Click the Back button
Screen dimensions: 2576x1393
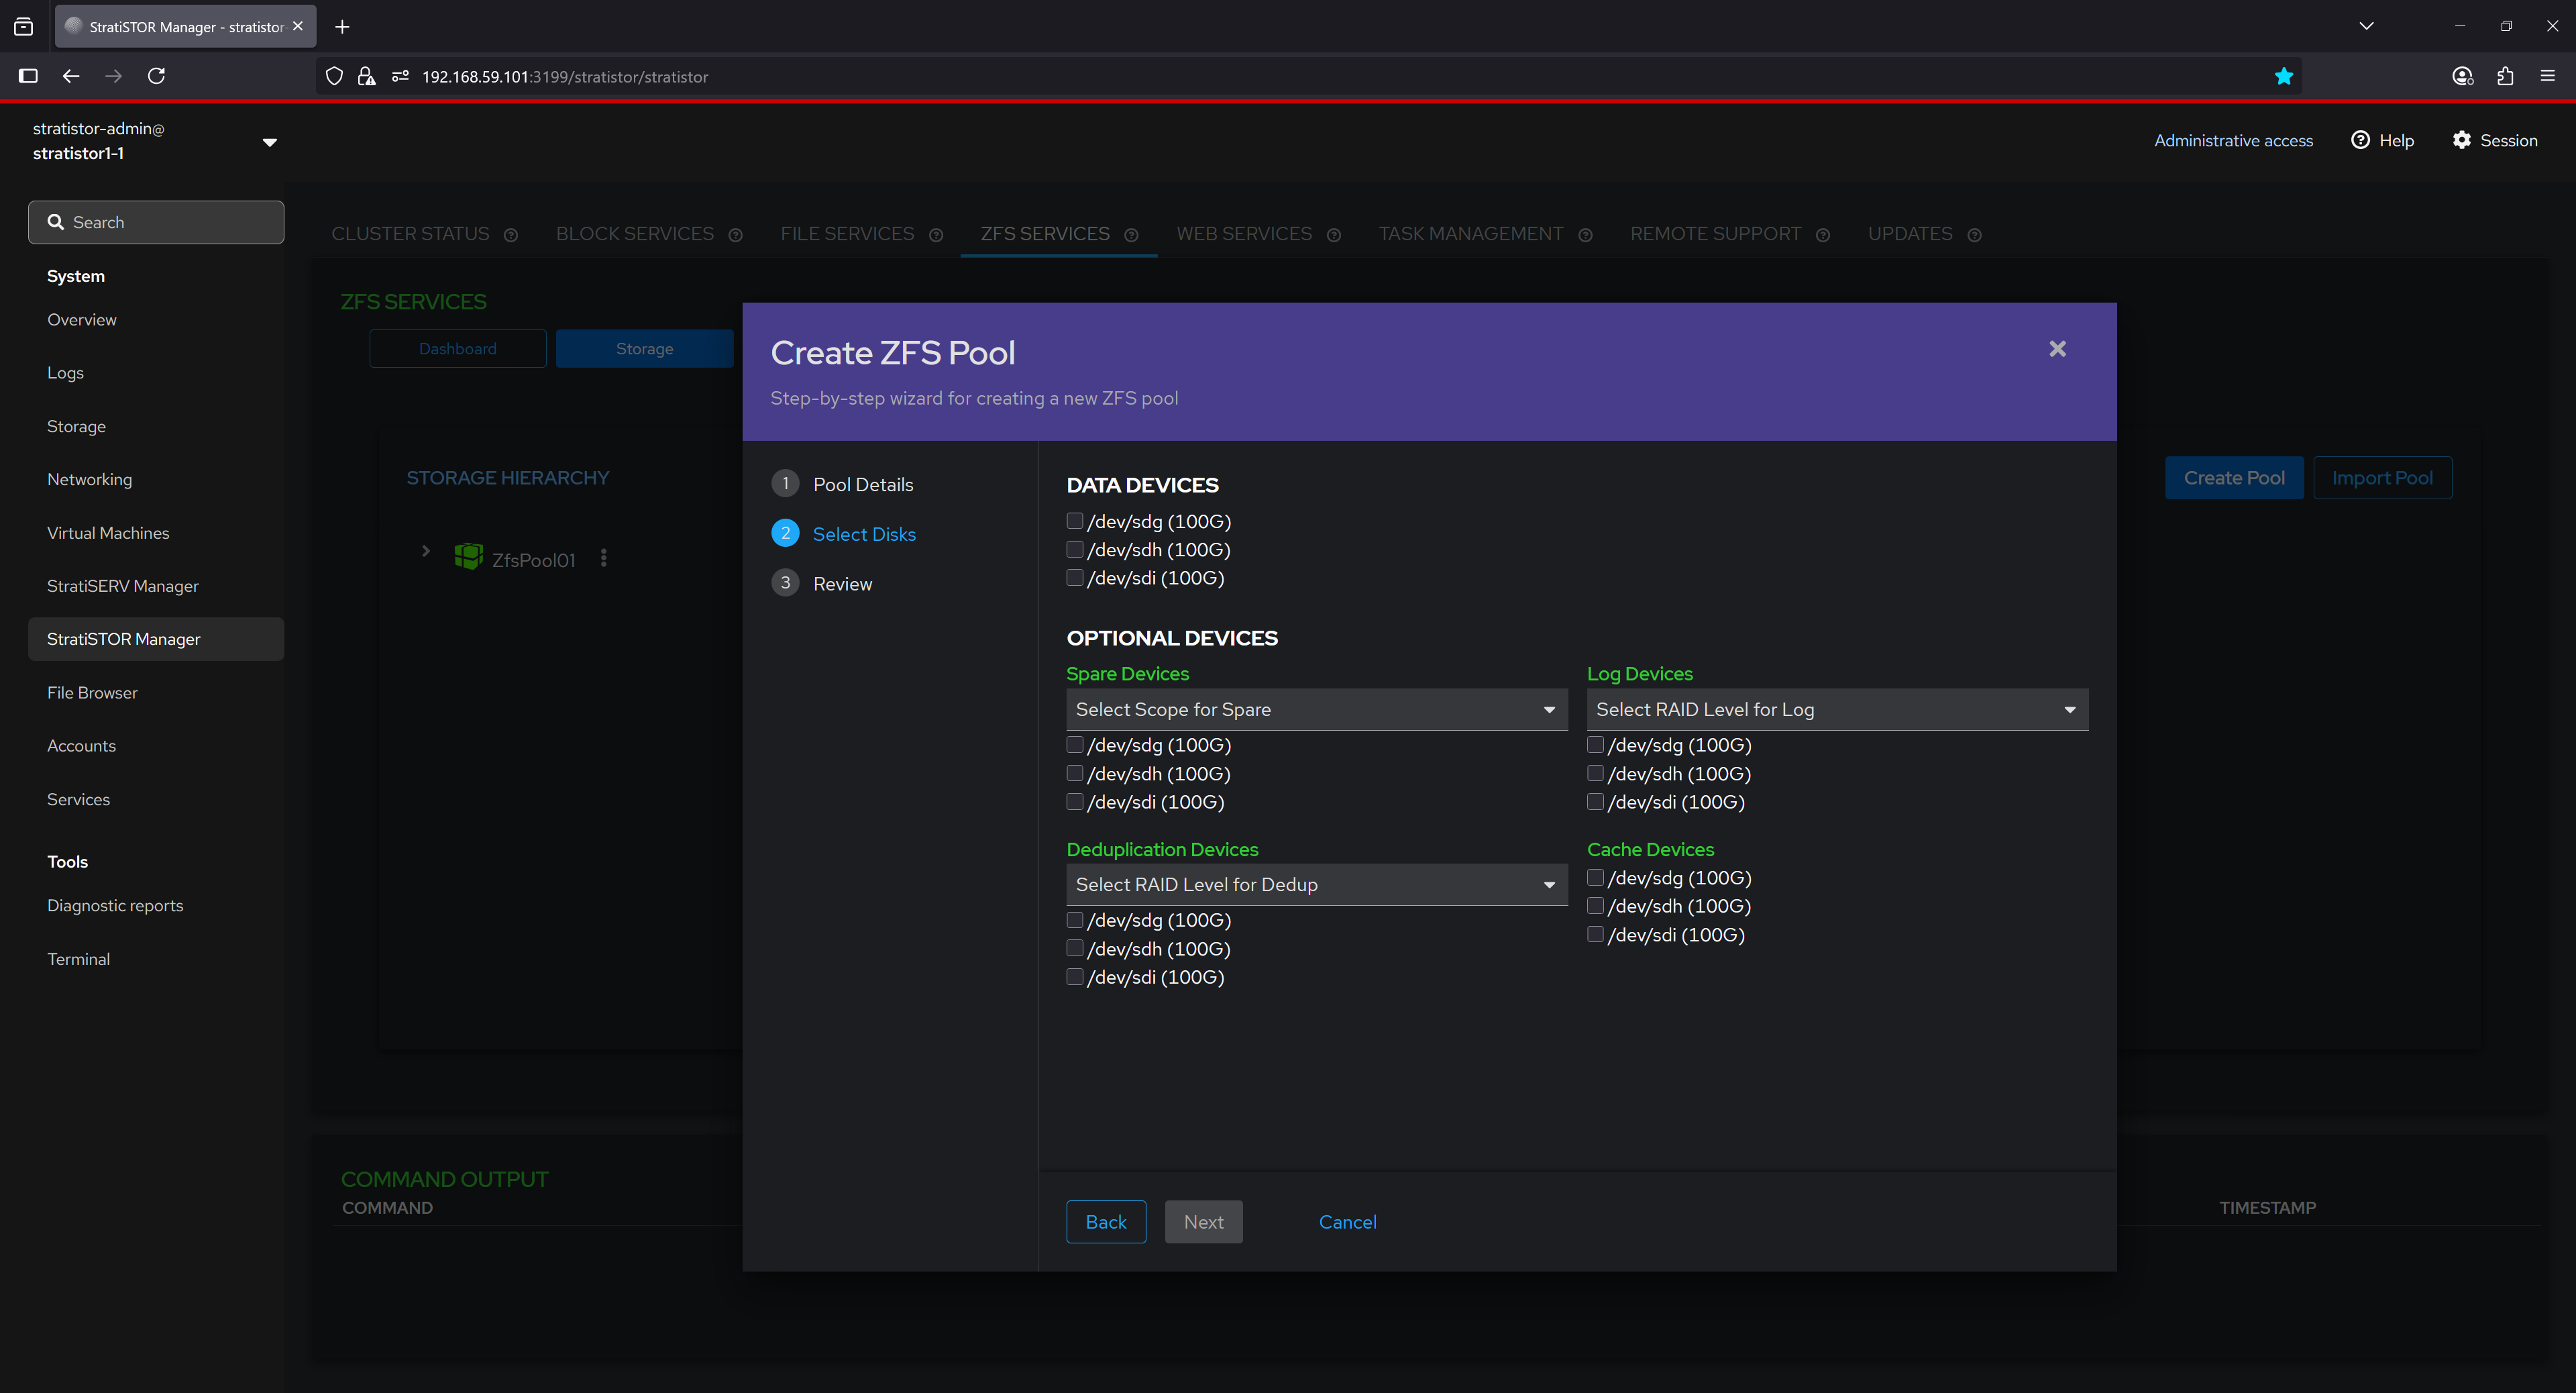coord(1105,1221)
